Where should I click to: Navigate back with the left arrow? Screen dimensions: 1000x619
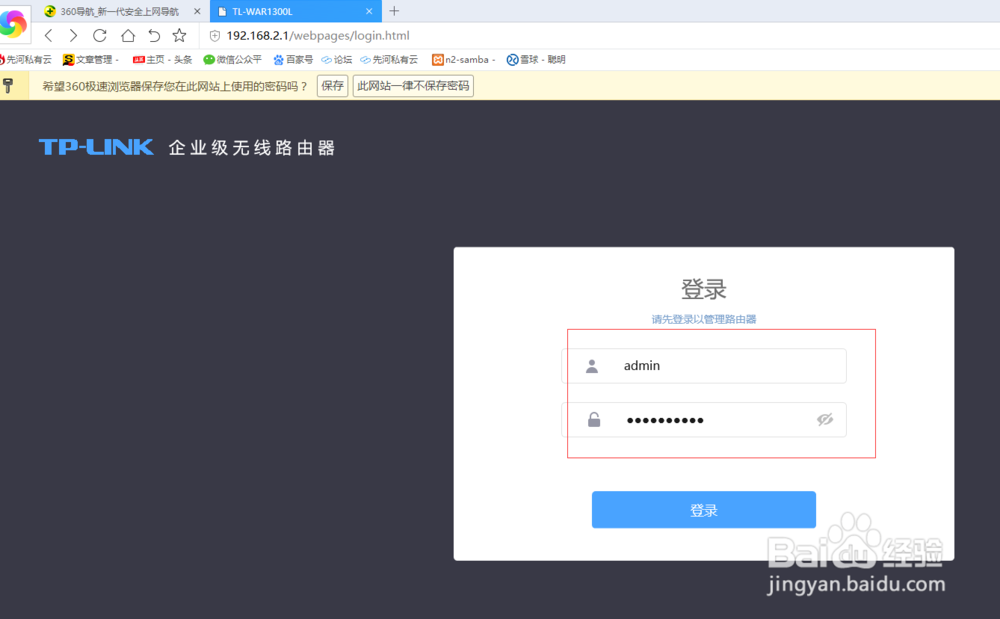click(x=48, y=35)
